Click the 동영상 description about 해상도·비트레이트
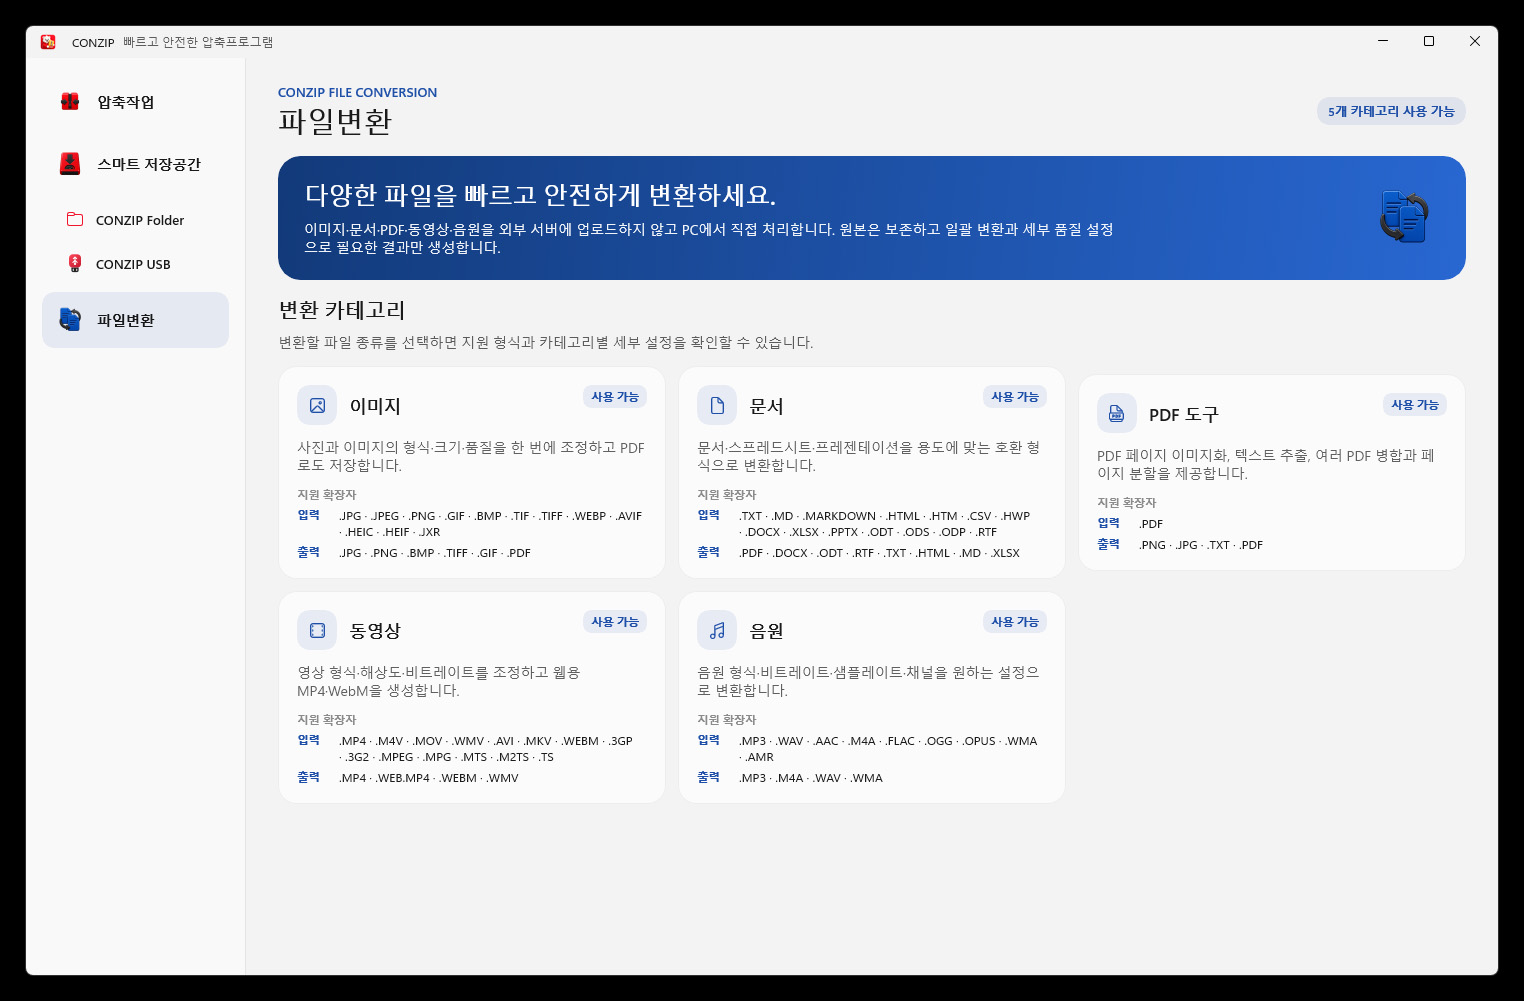 439,681
